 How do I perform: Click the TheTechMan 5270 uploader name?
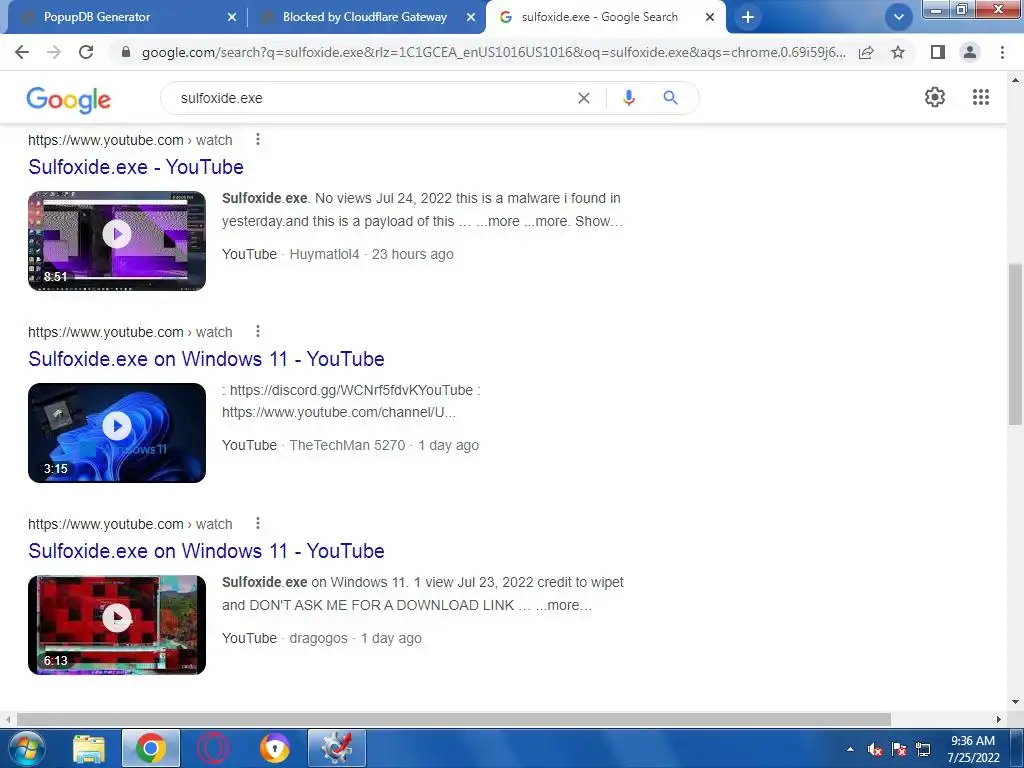tap(347, 445)
